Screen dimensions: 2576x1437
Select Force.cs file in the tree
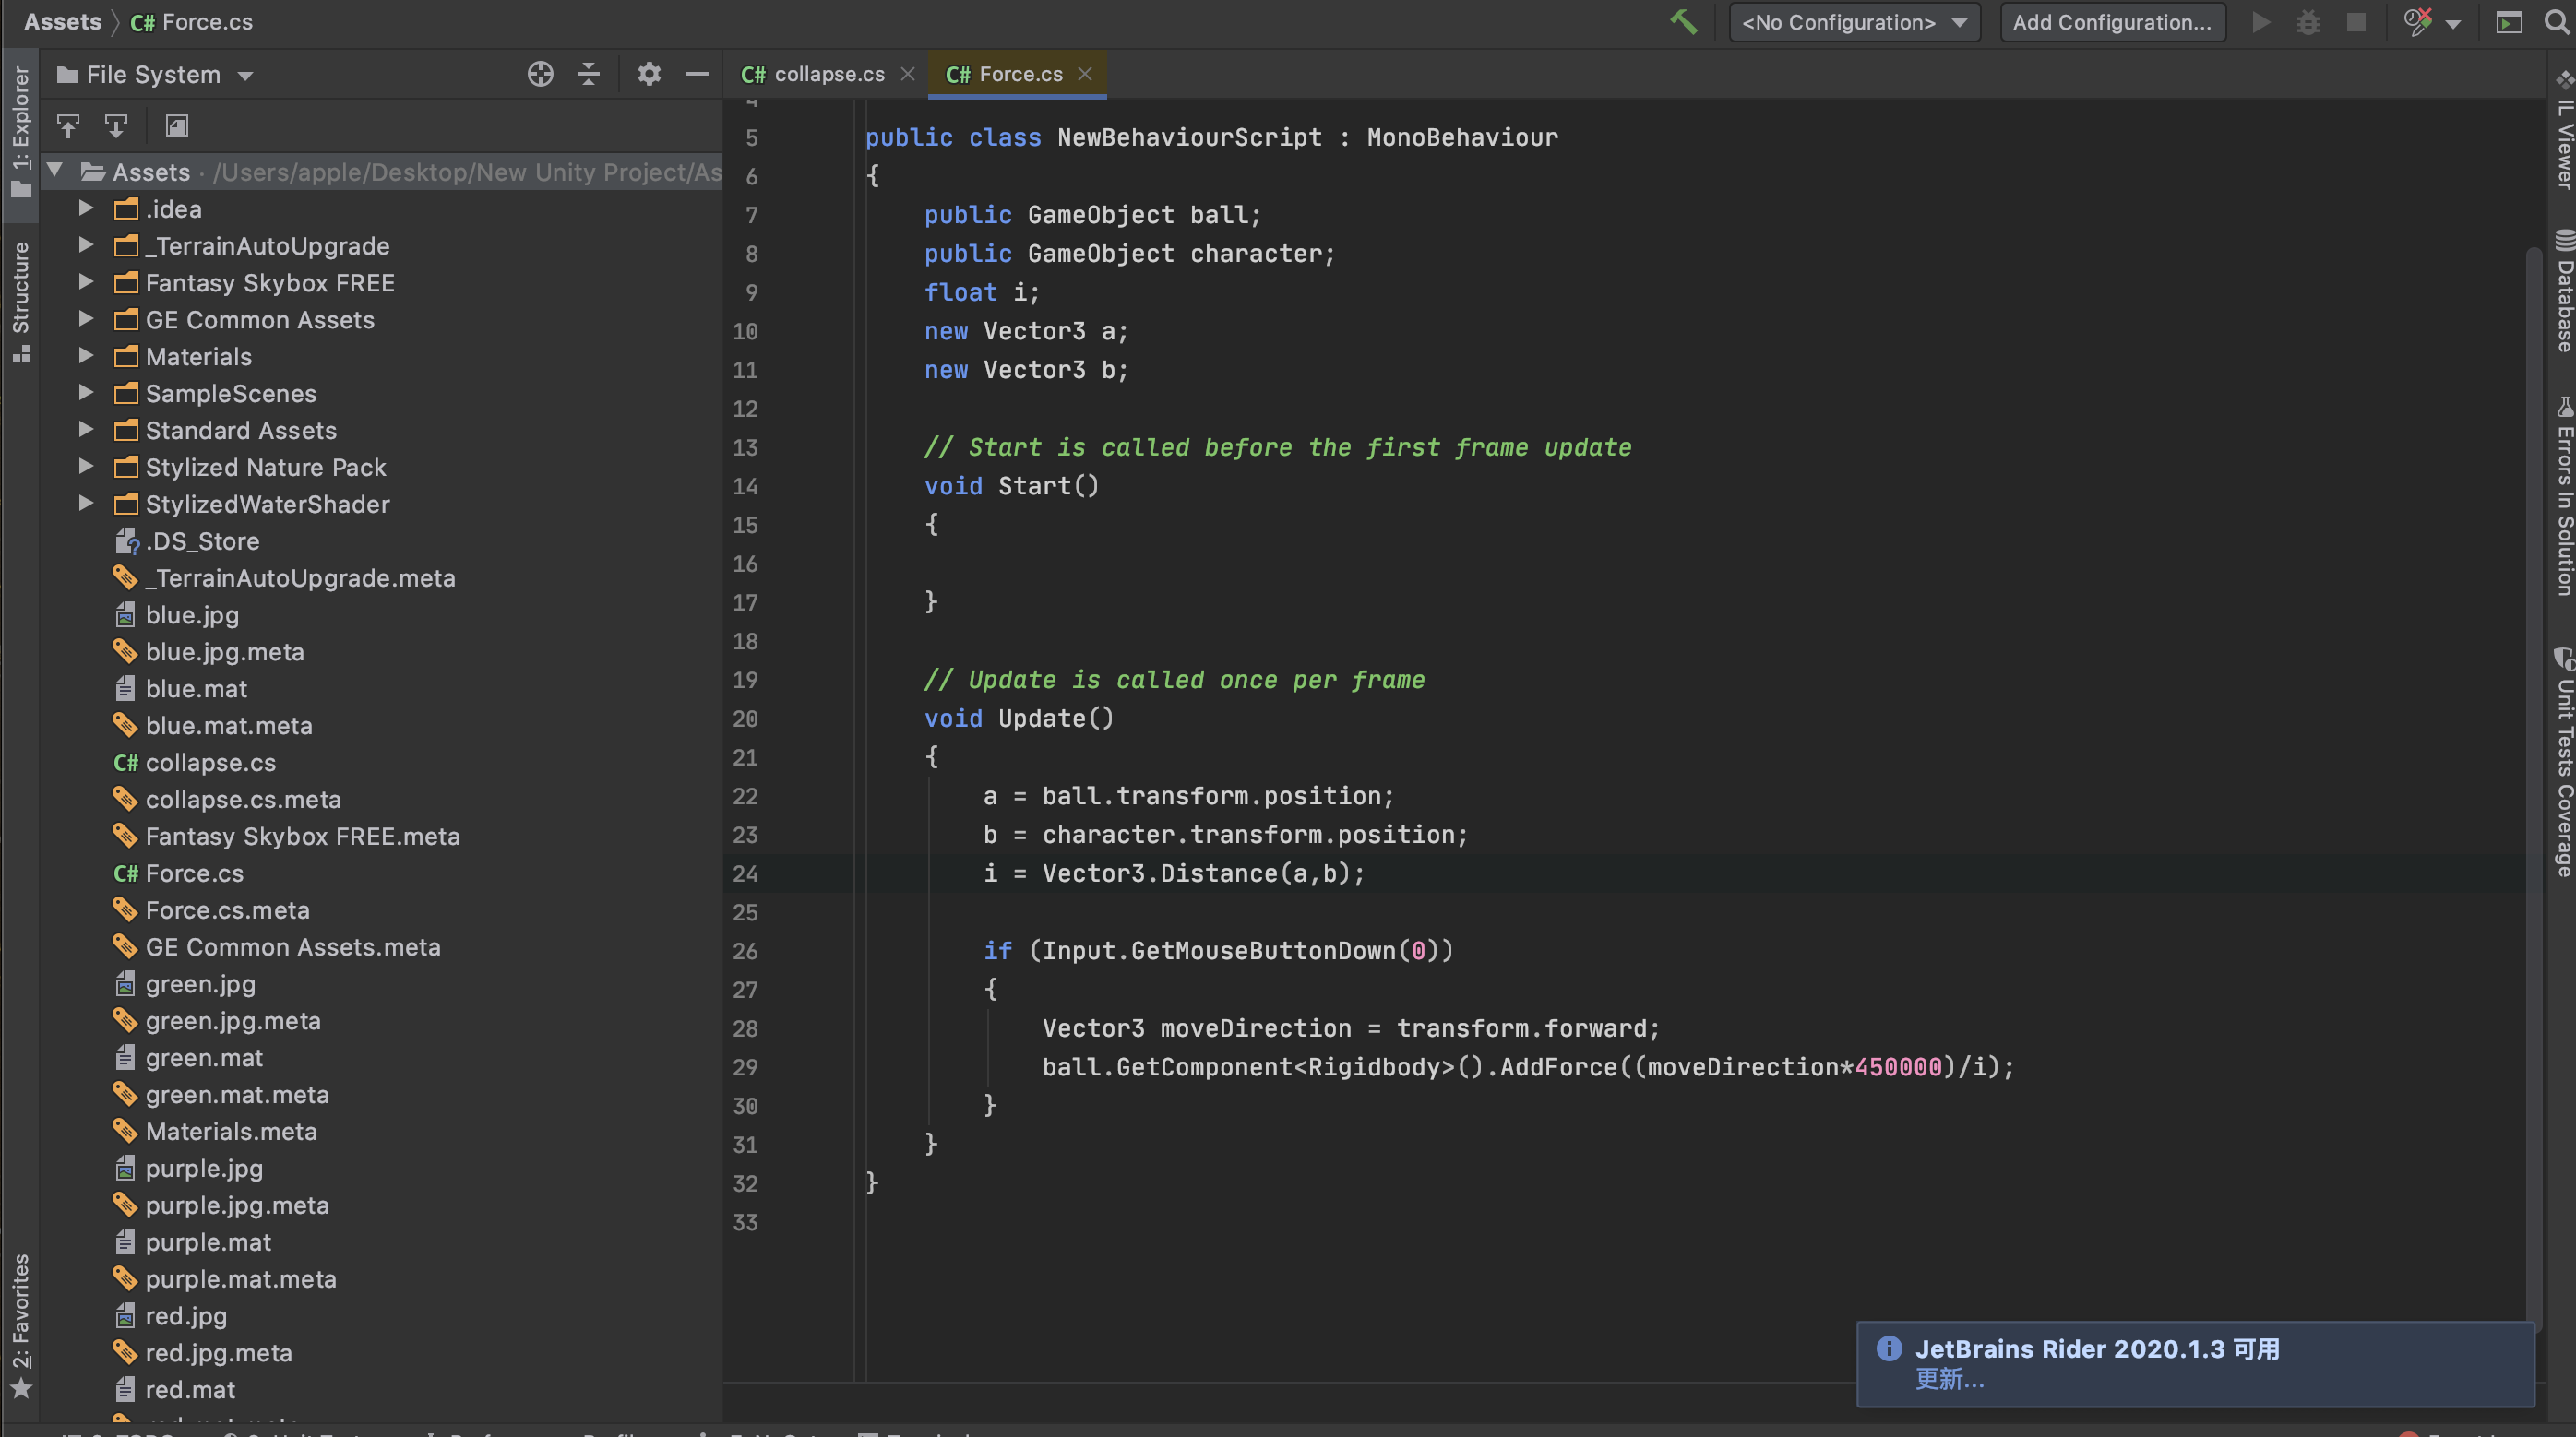pyautogui.click(x=194, y=873)
